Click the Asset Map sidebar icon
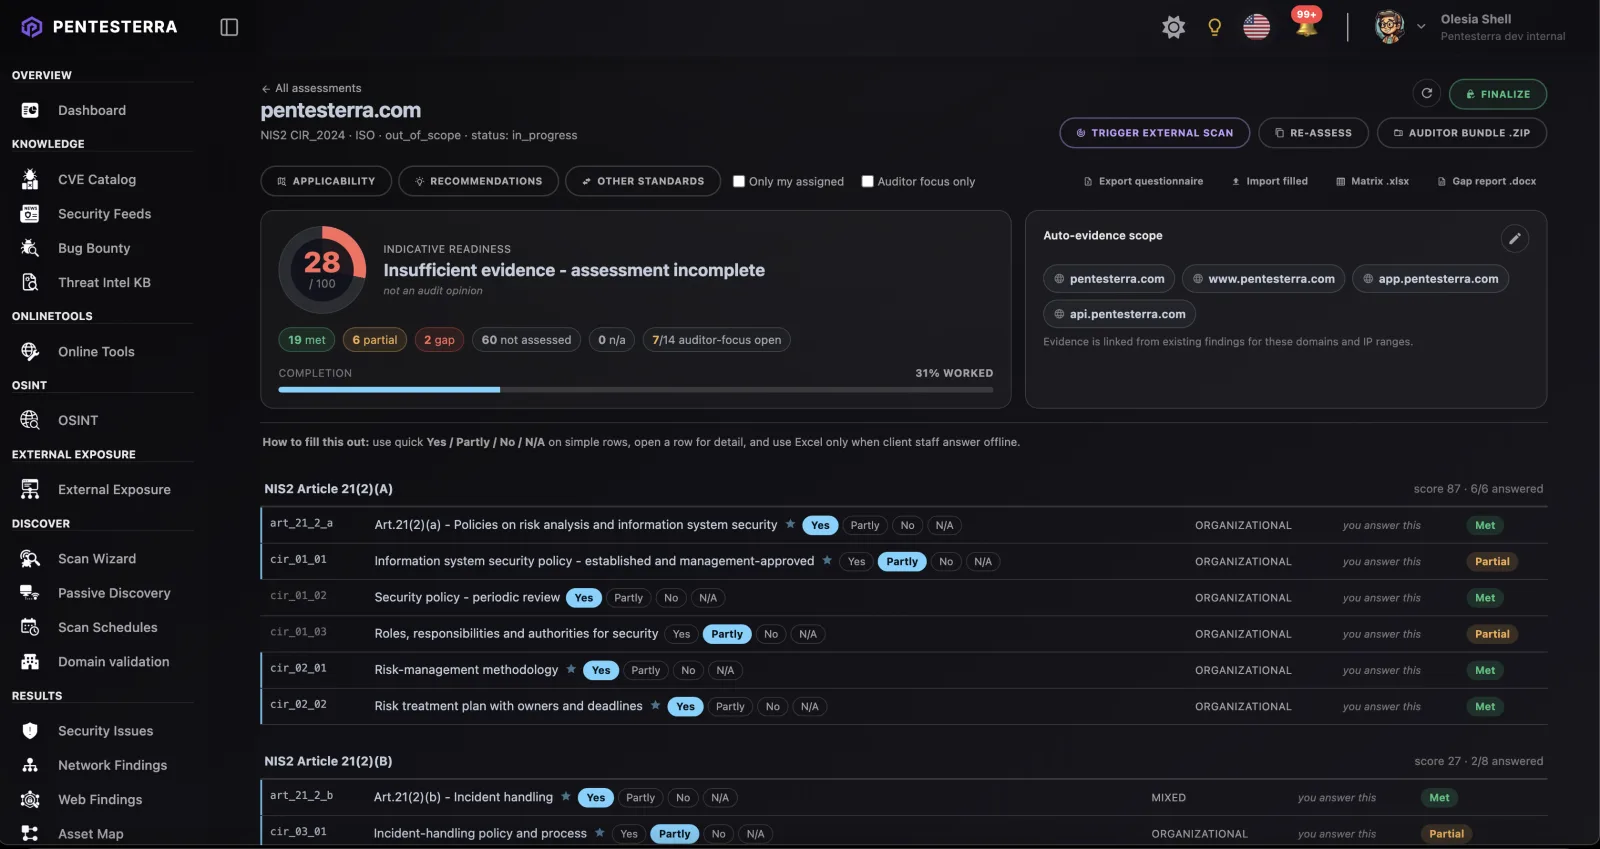The image size is (1600, 849). pyautogui.click(x=30, y=834)
